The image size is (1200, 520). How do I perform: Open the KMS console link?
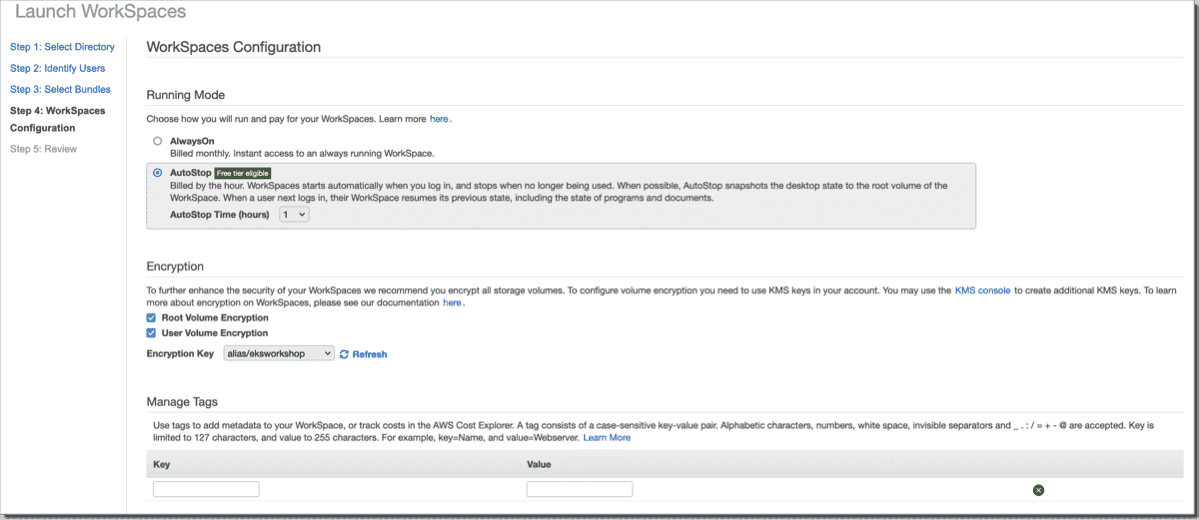(x=982, y=291)
